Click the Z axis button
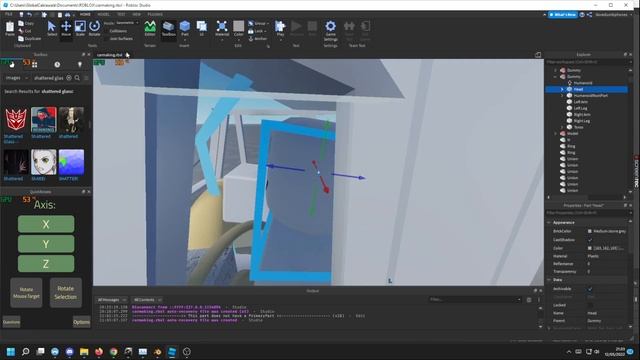Viewport: 640px width, 360px height. [x=46, y=264]
